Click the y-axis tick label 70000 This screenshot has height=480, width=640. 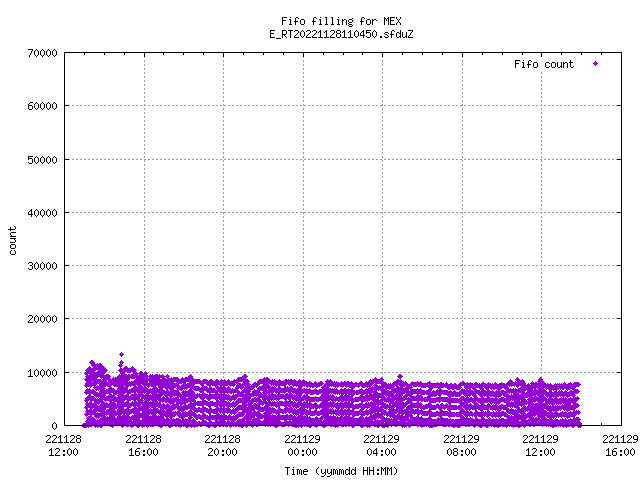tap(42, 53)
